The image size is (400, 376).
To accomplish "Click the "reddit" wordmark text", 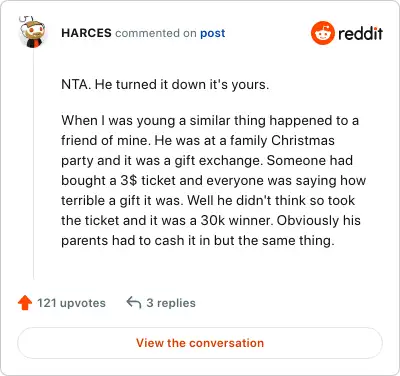I will [360, 33].
